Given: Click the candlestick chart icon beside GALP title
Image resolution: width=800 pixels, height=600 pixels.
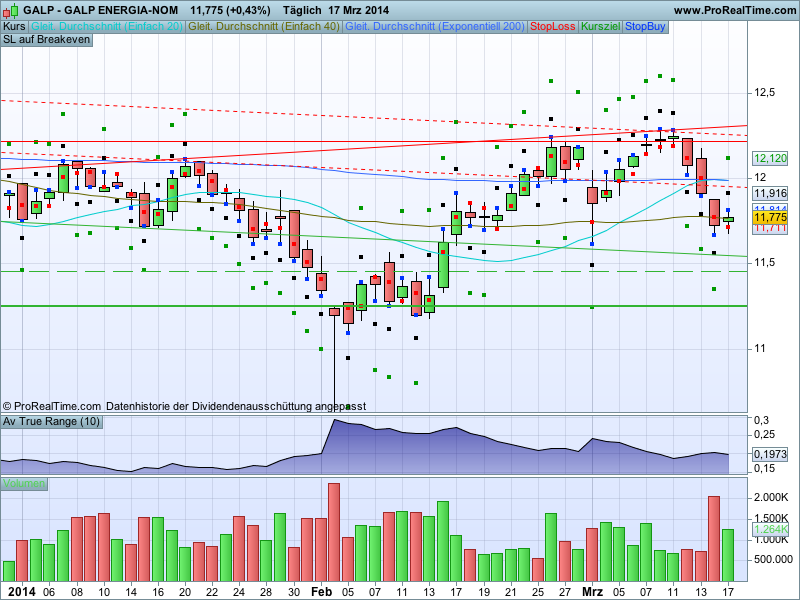Looking at the screenshot, I should pyautogui.click(x=11, y=10).
